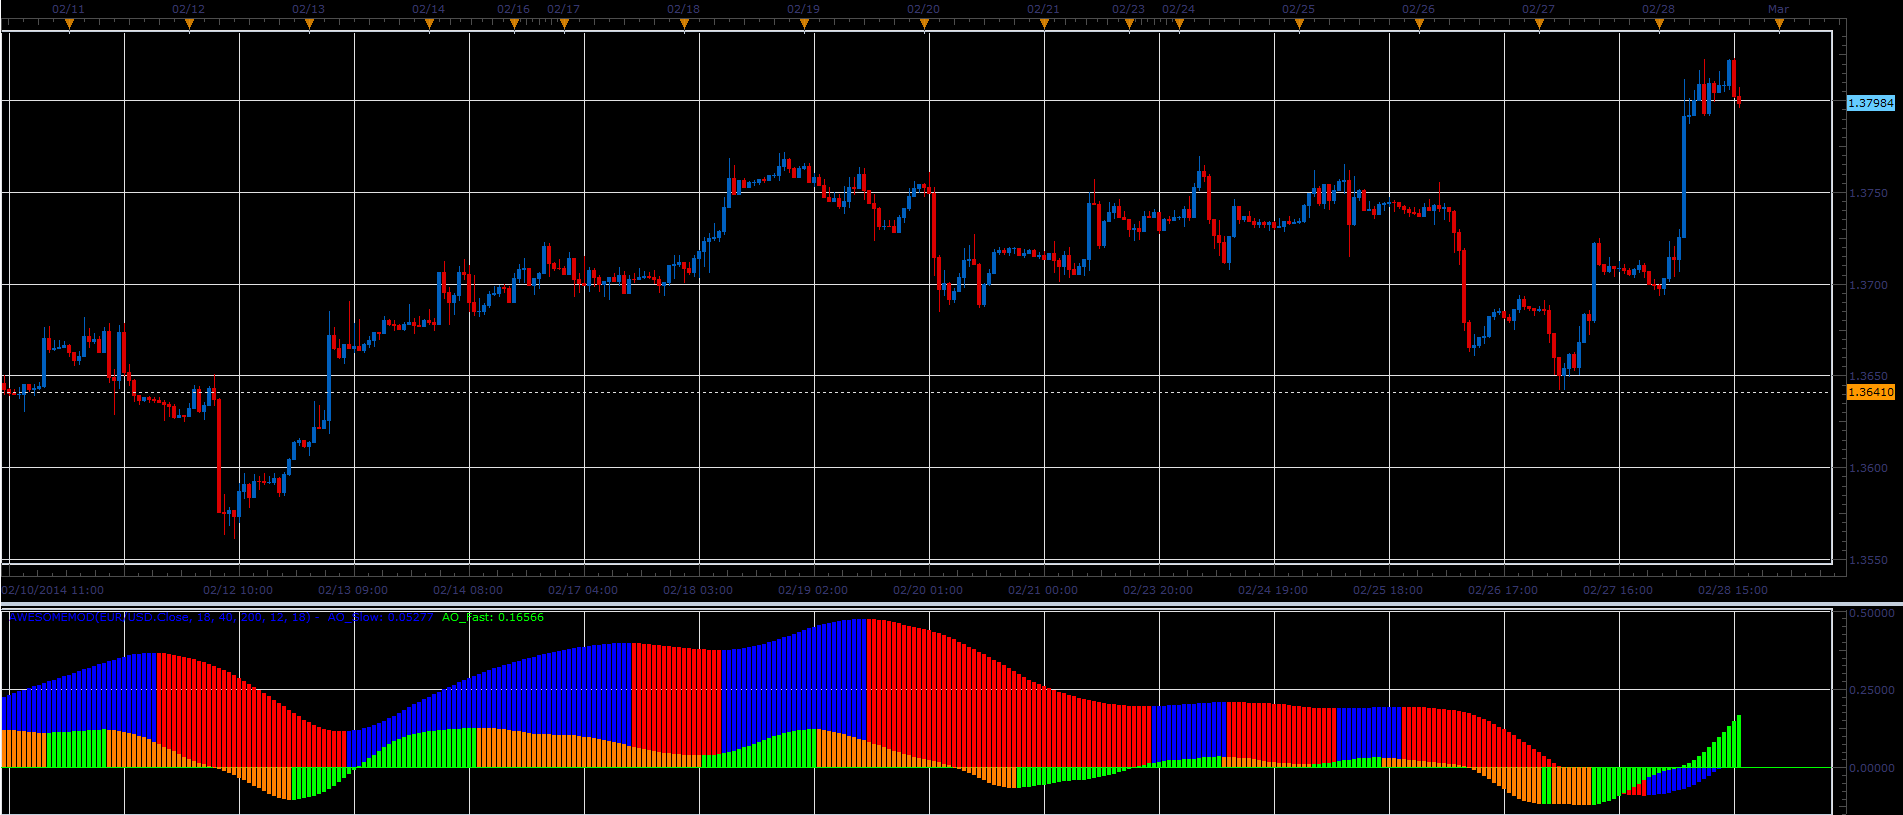Click the 02/13 09:00 time axis label
1903x815 pixels.
(353, 590)
